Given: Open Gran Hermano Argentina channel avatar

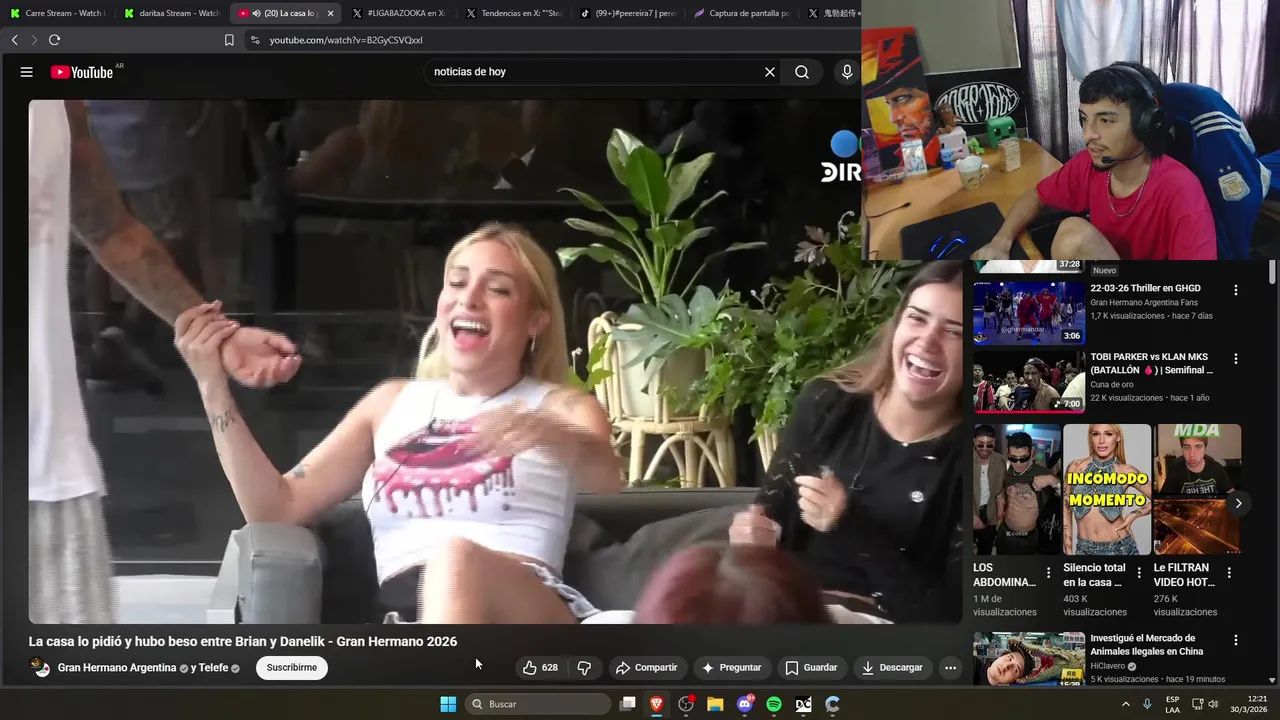Looking at the screenshot, I should click(41, 667).
